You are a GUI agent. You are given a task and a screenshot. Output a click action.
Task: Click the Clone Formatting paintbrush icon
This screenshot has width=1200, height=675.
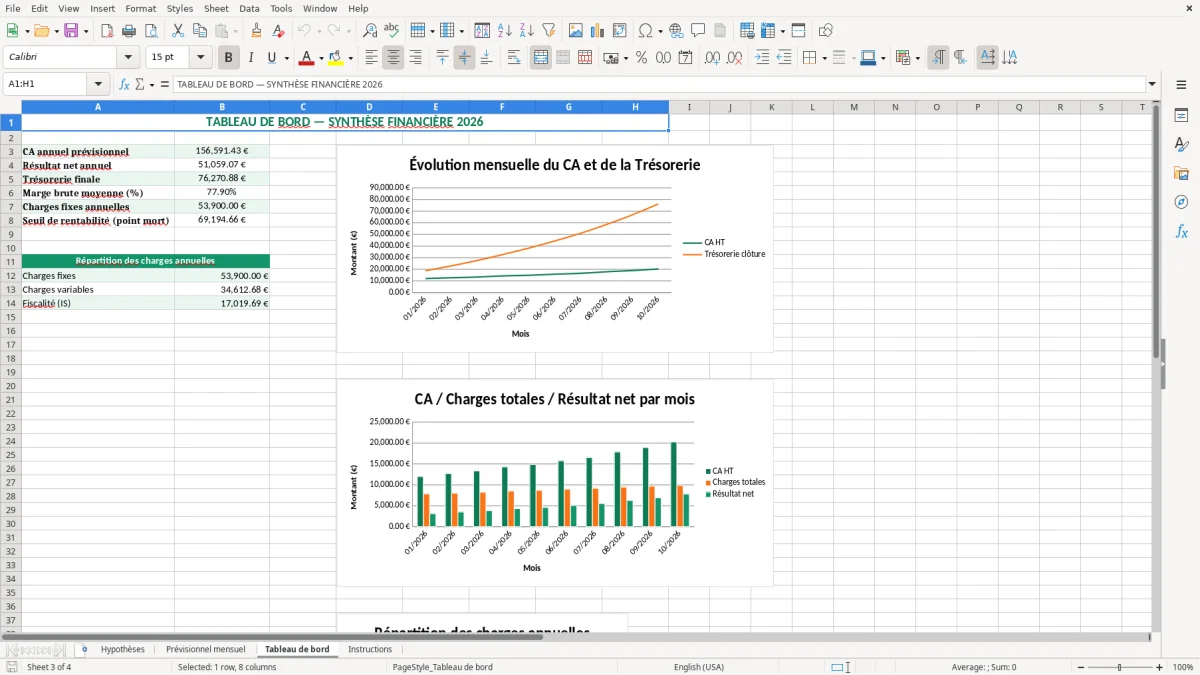(x=257, y=31)
